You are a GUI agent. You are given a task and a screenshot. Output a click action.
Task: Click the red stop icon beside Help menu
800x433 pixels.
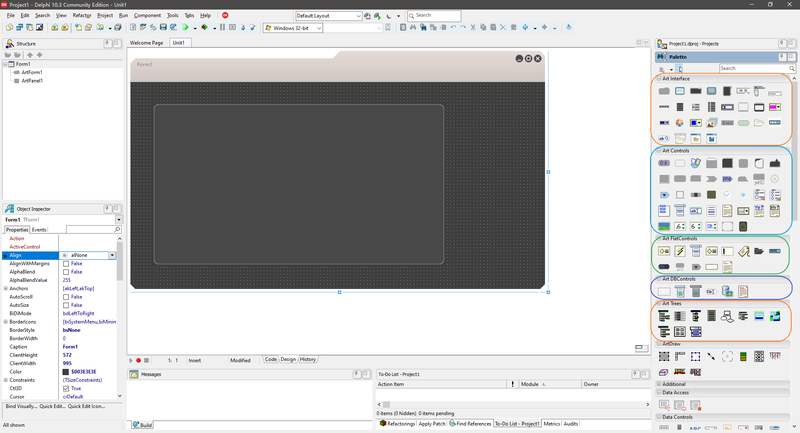(x=225, y=15)
